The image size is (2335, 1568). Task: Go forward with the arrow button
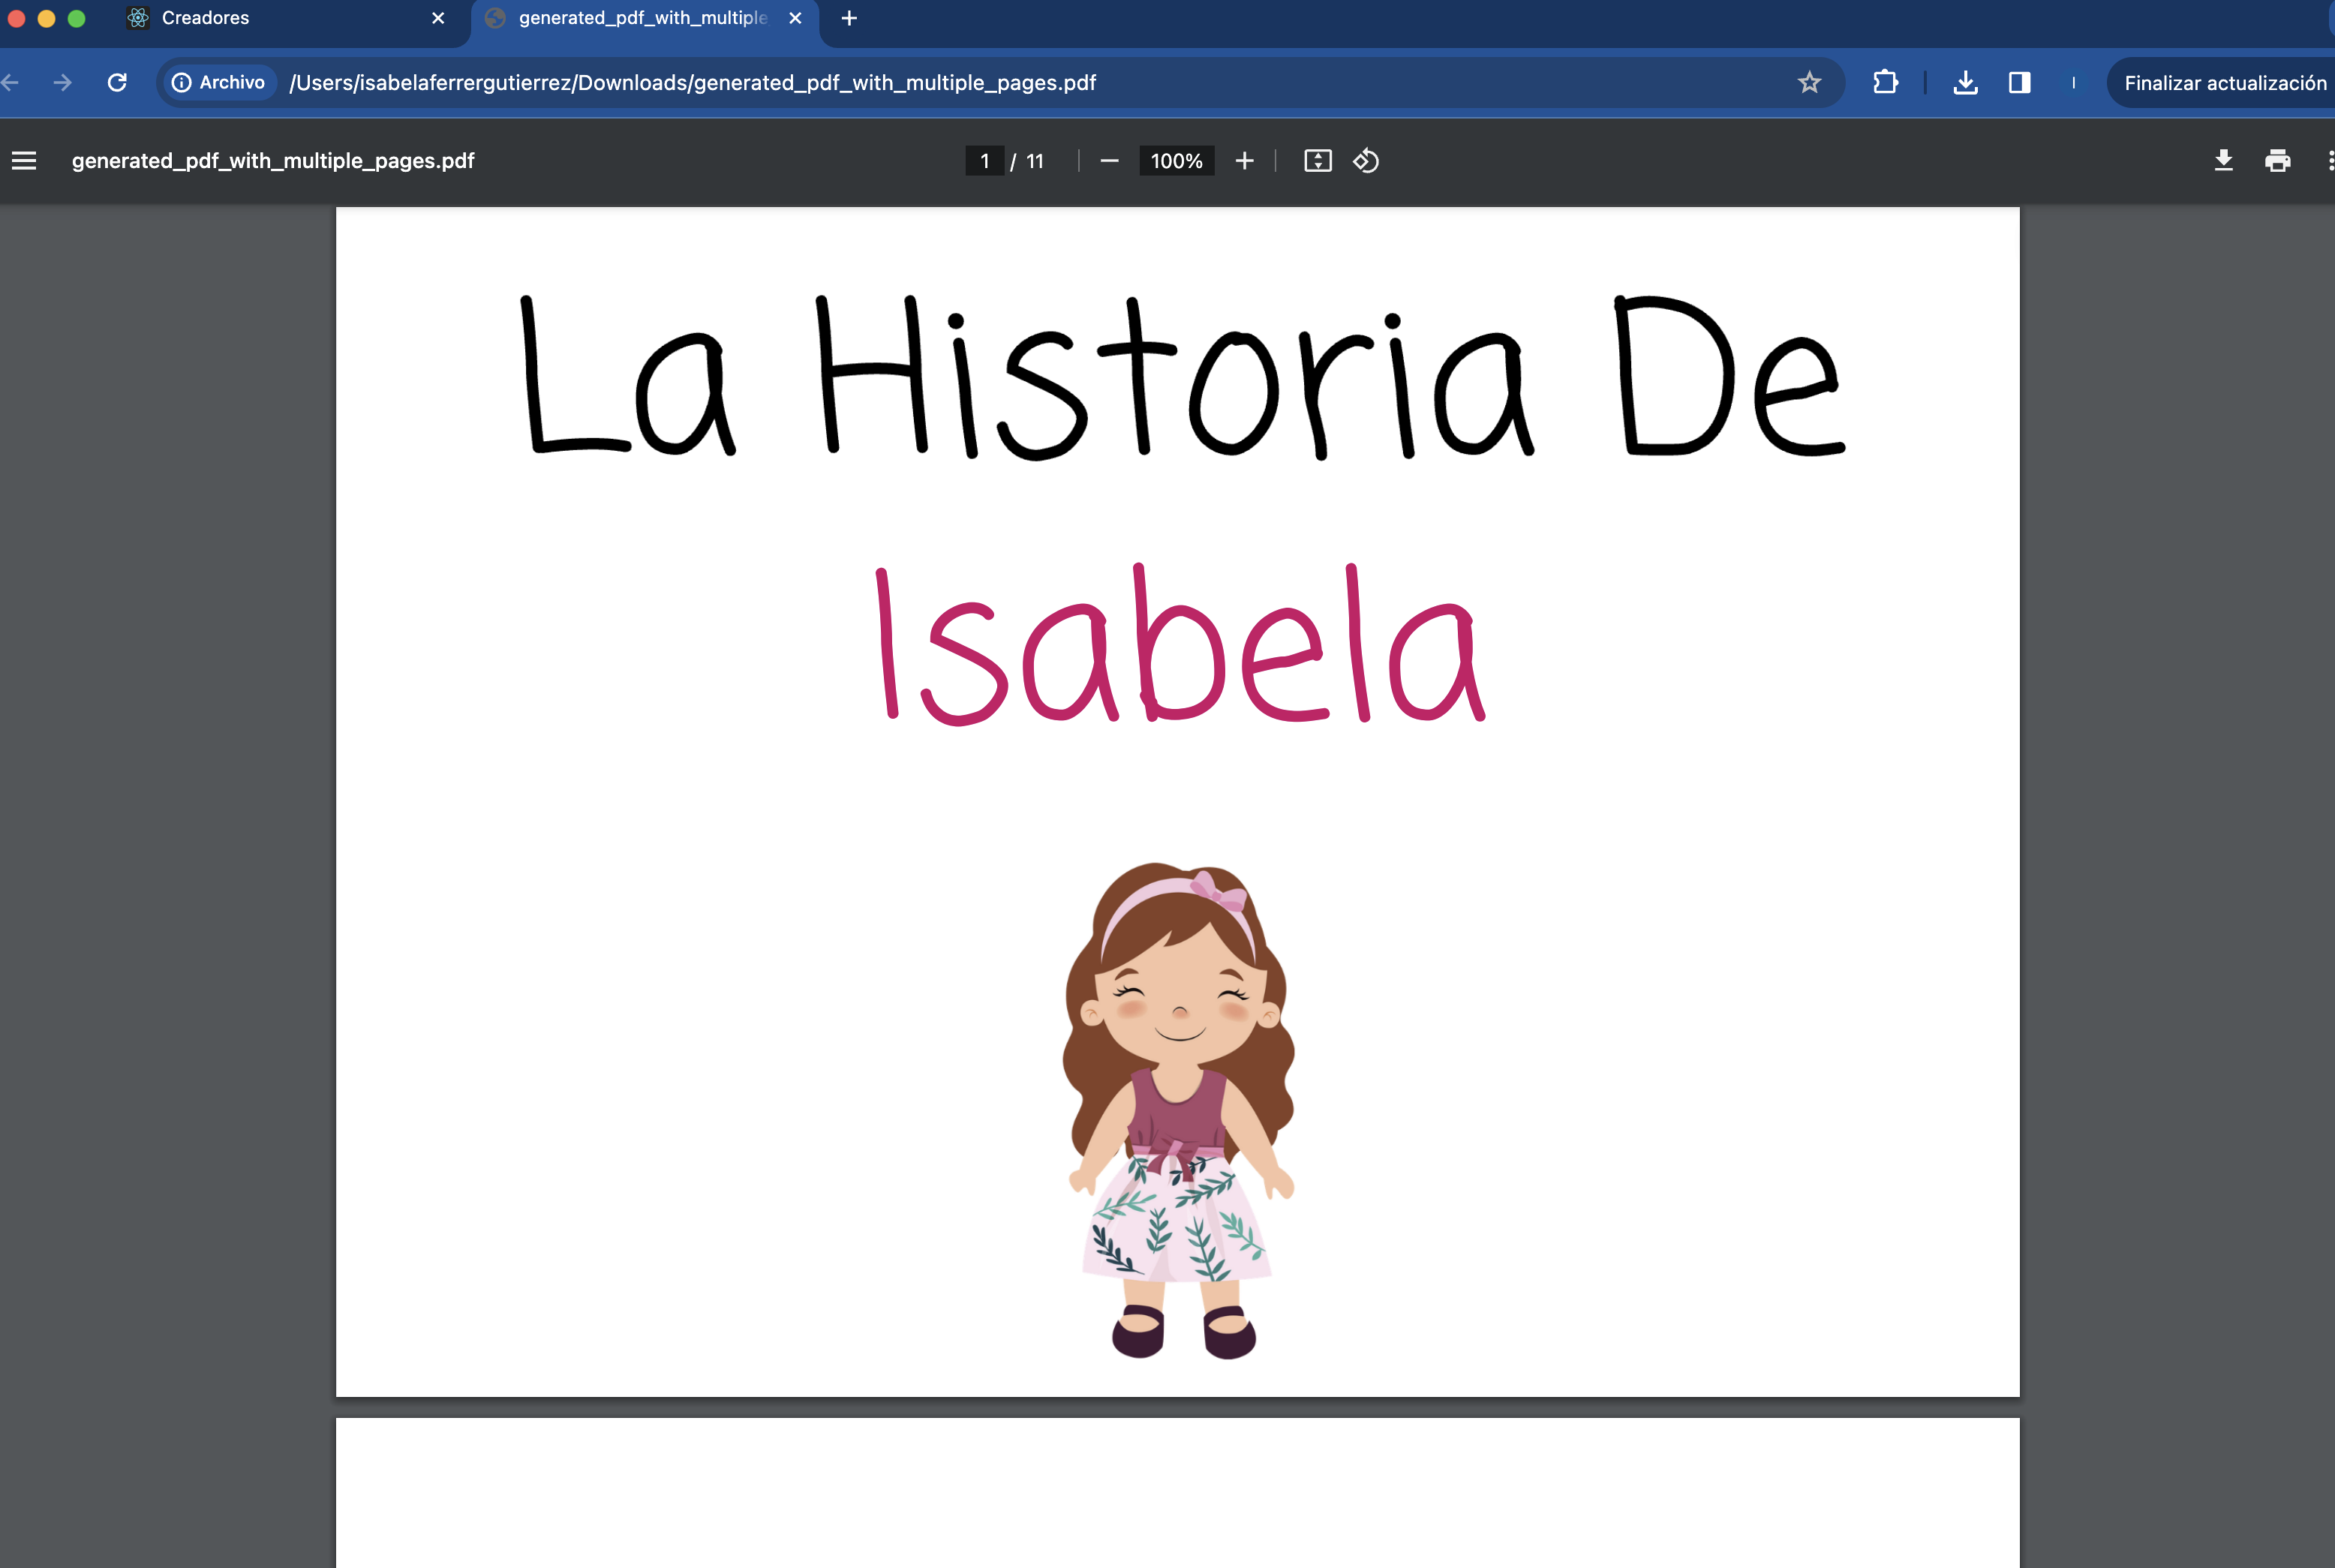62,82
